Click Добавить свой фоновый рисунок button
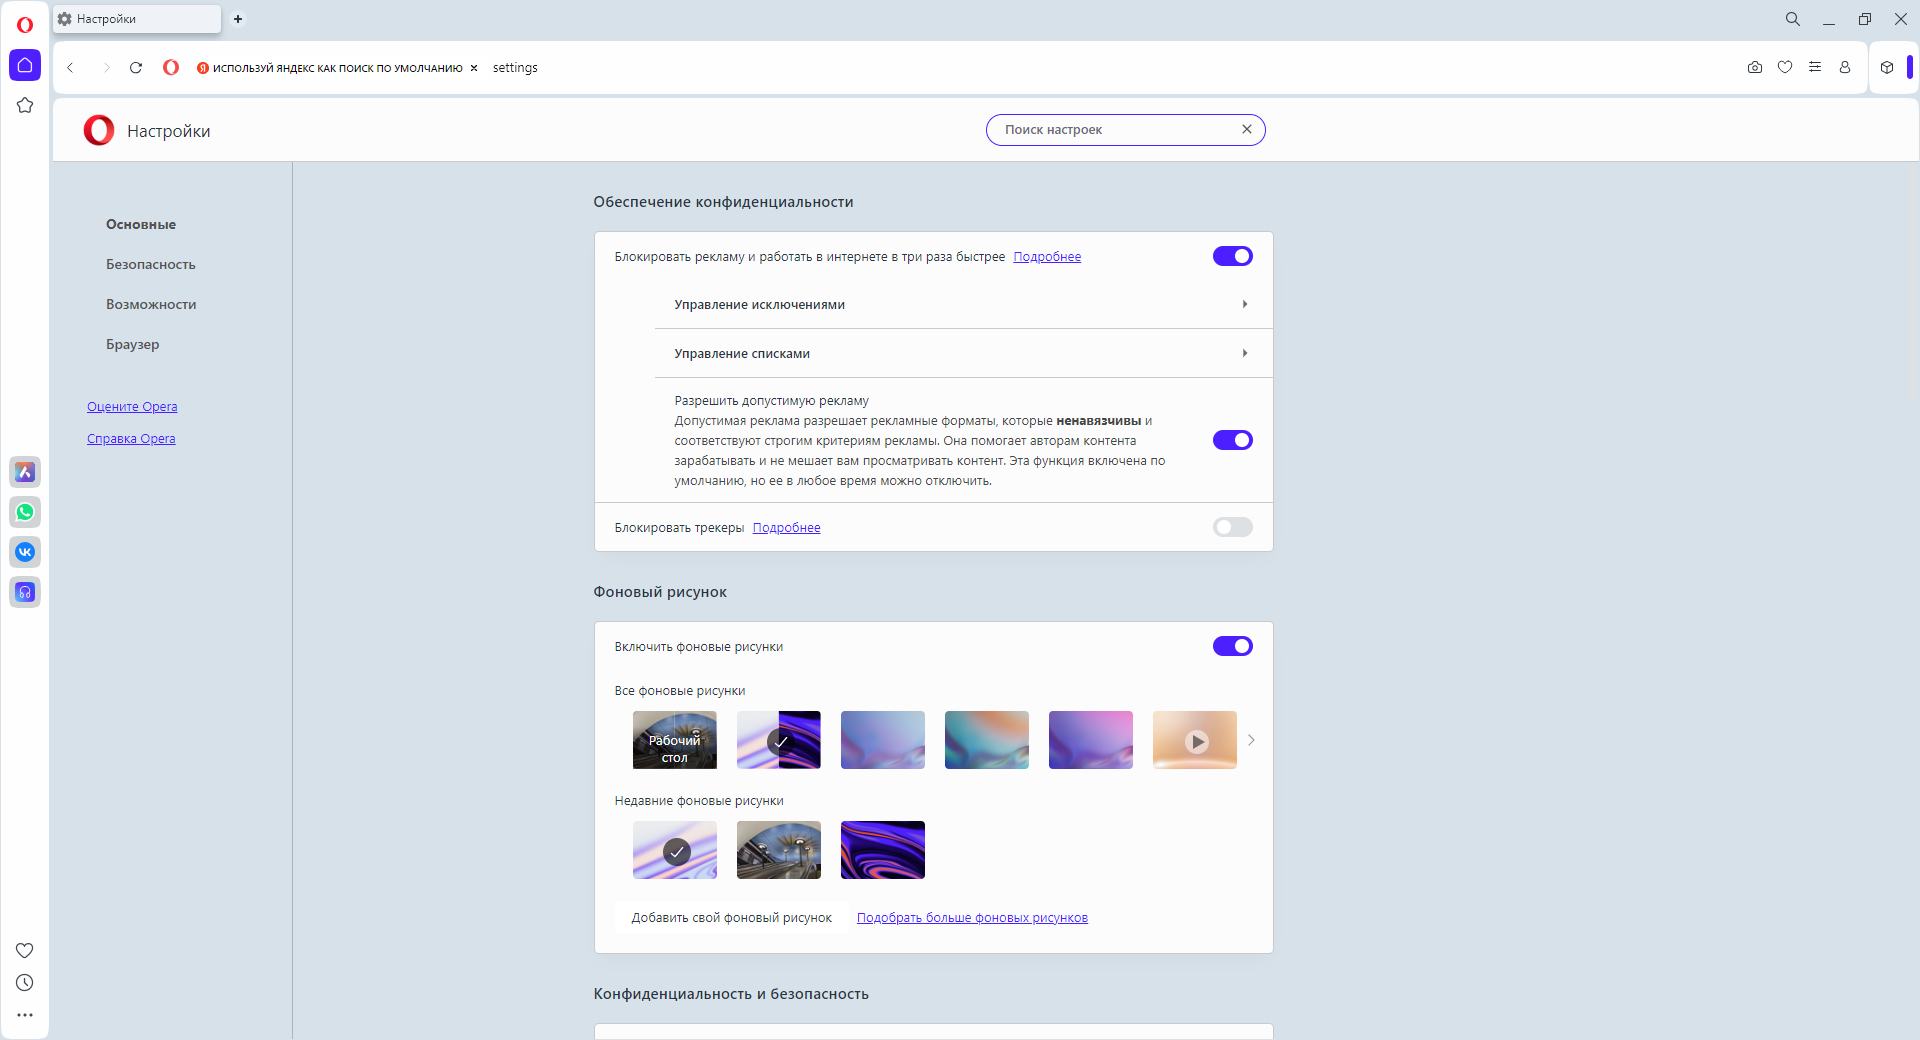Viewport: 1920px width, 1040px height. (x=731, y=918)
